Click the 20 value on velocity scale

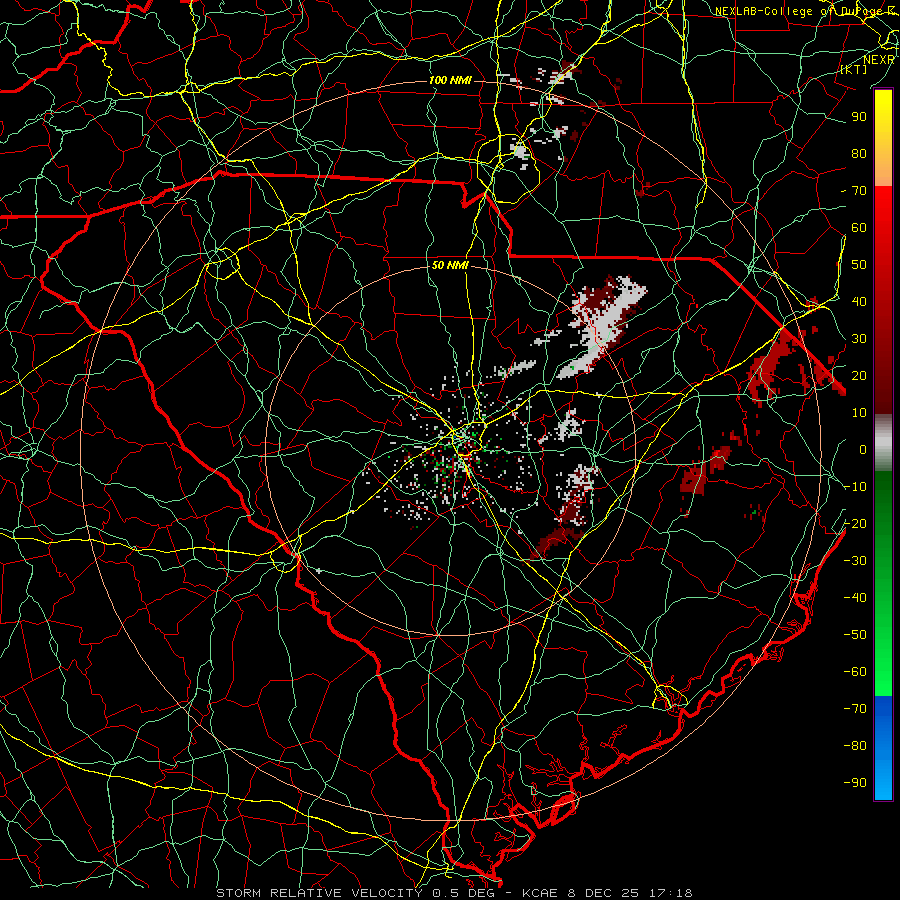point(859,376)
